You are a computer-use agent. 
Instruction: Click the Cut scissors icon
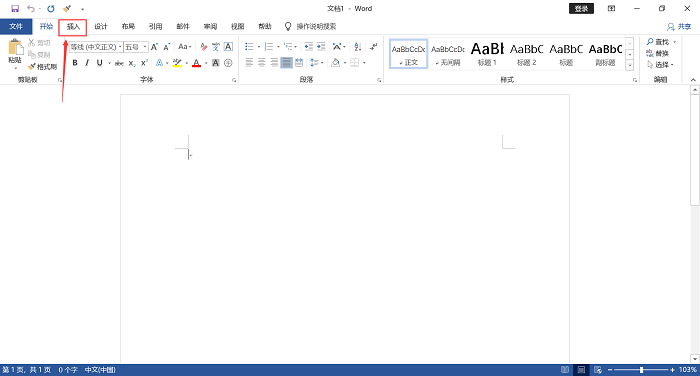[x=39, y=43]
